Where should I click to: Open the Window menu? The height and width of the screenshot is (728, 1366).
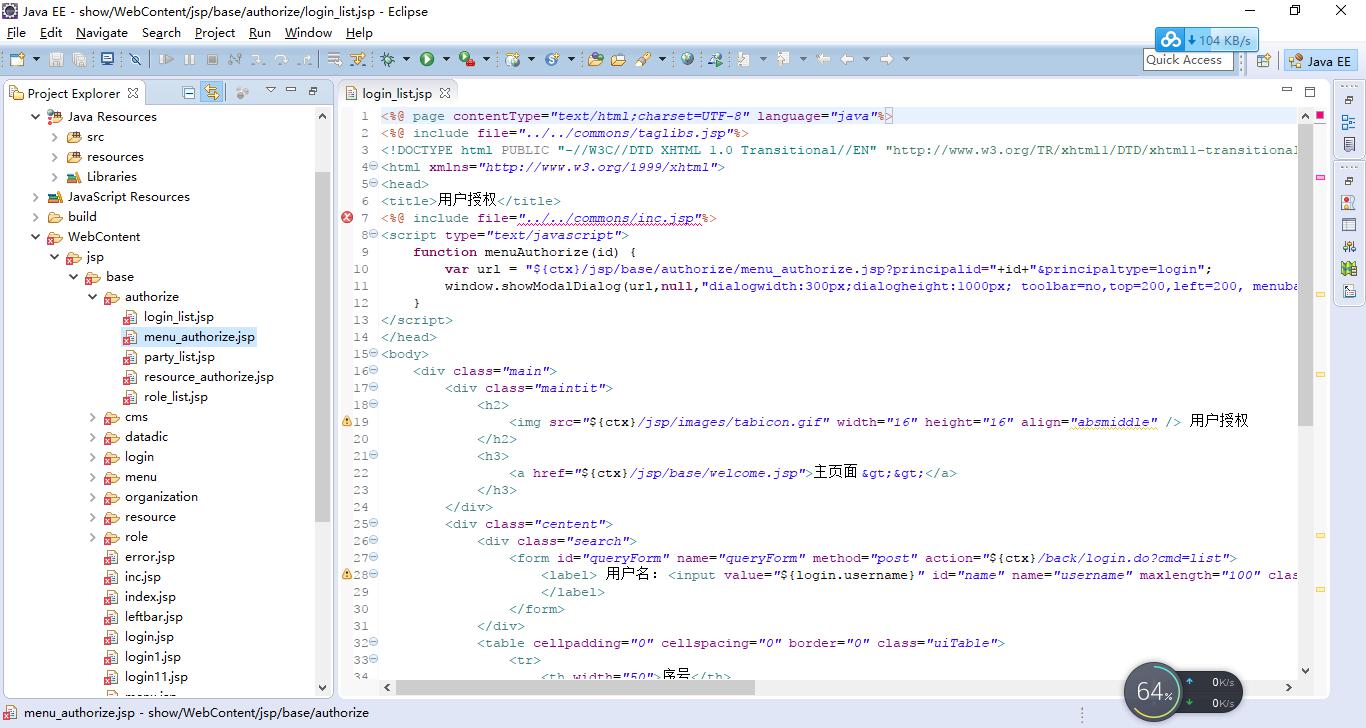308,33
